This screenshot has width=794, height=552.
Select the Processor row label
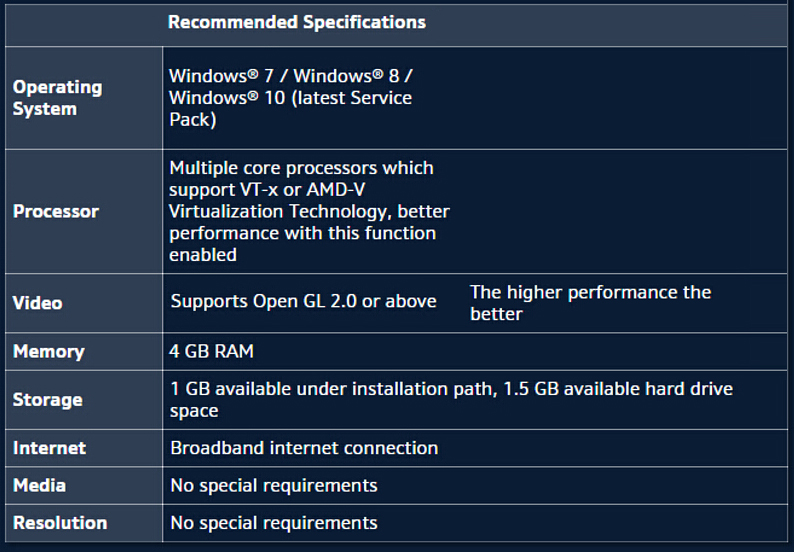coord(56,212)
